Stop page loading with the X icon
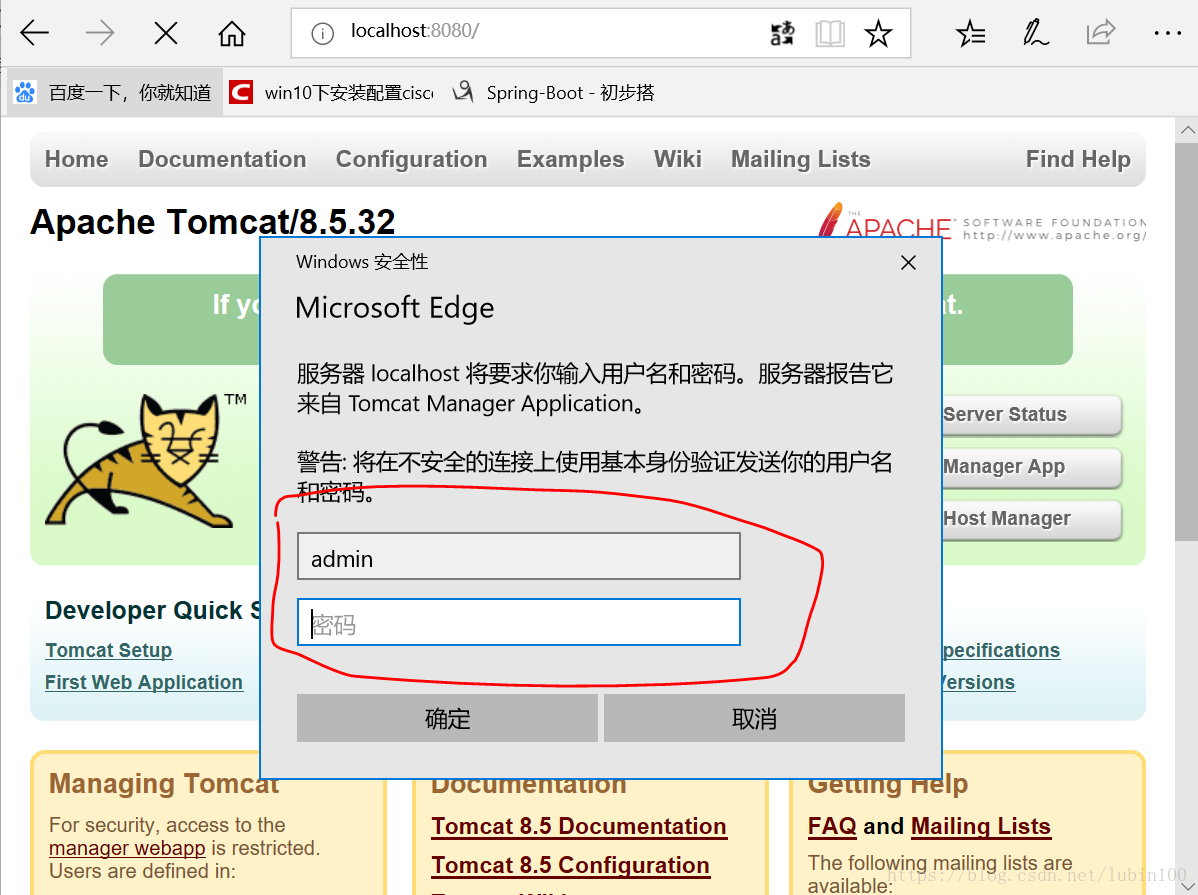 [x=166, y=33]
